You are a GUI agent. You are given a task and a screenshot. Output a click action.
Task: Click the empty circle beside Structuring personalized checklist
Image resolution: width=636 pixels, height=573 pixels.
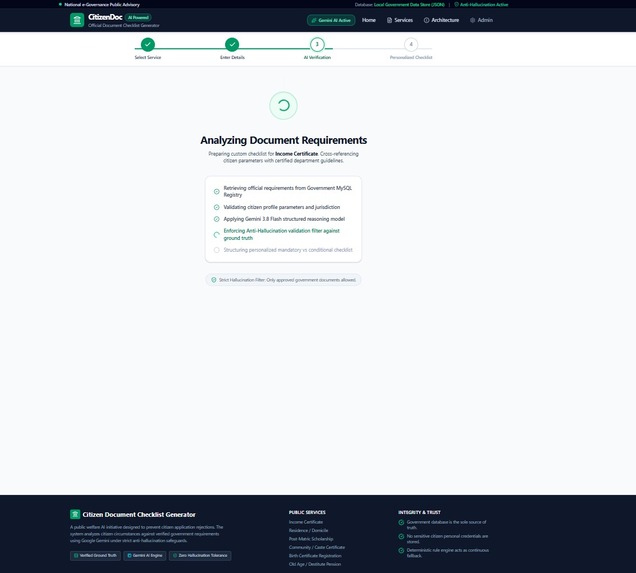[x=217, y=250]
